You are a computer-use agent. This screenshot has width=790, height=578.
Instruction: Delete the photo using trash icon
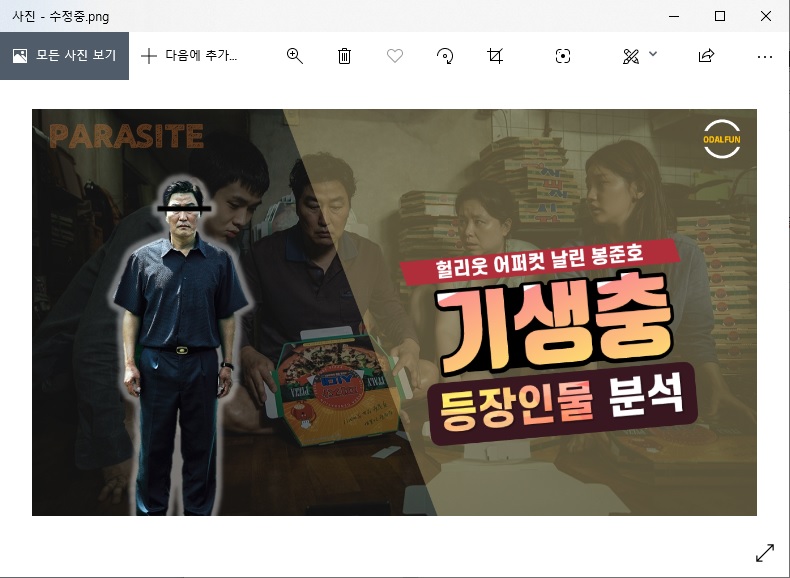[344, 56]
